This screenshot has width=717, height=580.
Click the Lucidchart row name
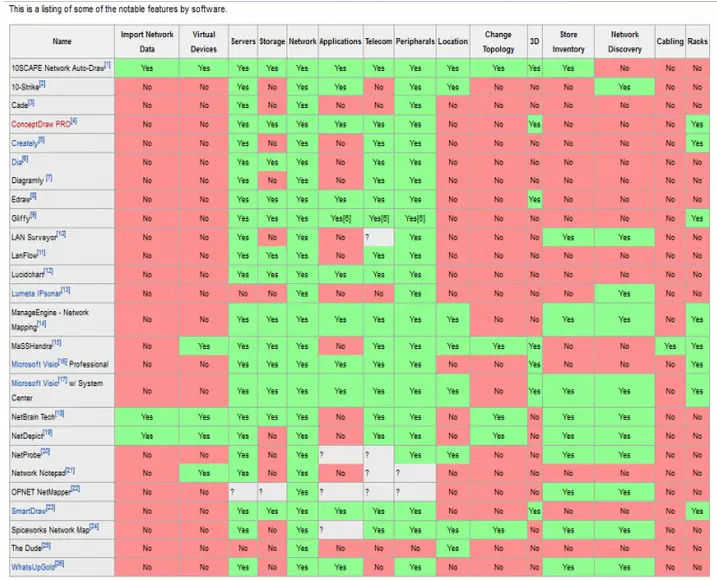click(27, 274)
